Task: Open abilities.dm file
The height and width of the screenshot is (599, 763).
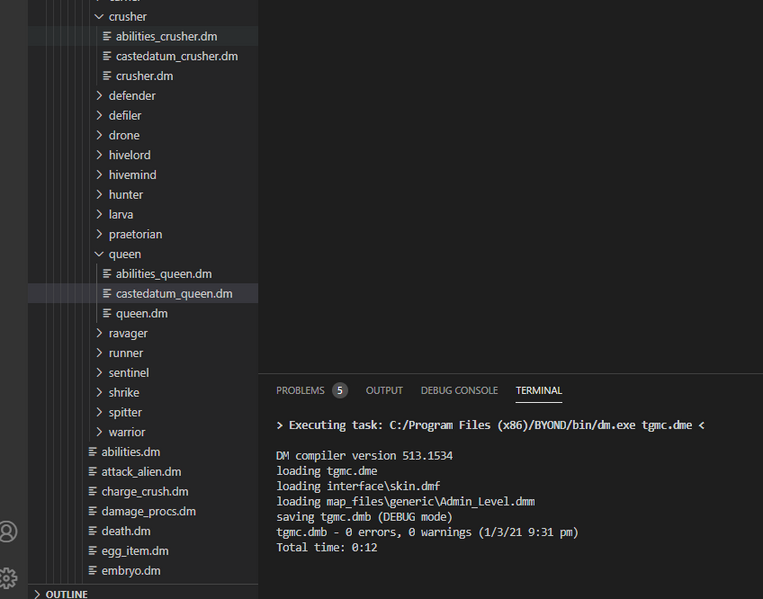Action: point(130,452)
